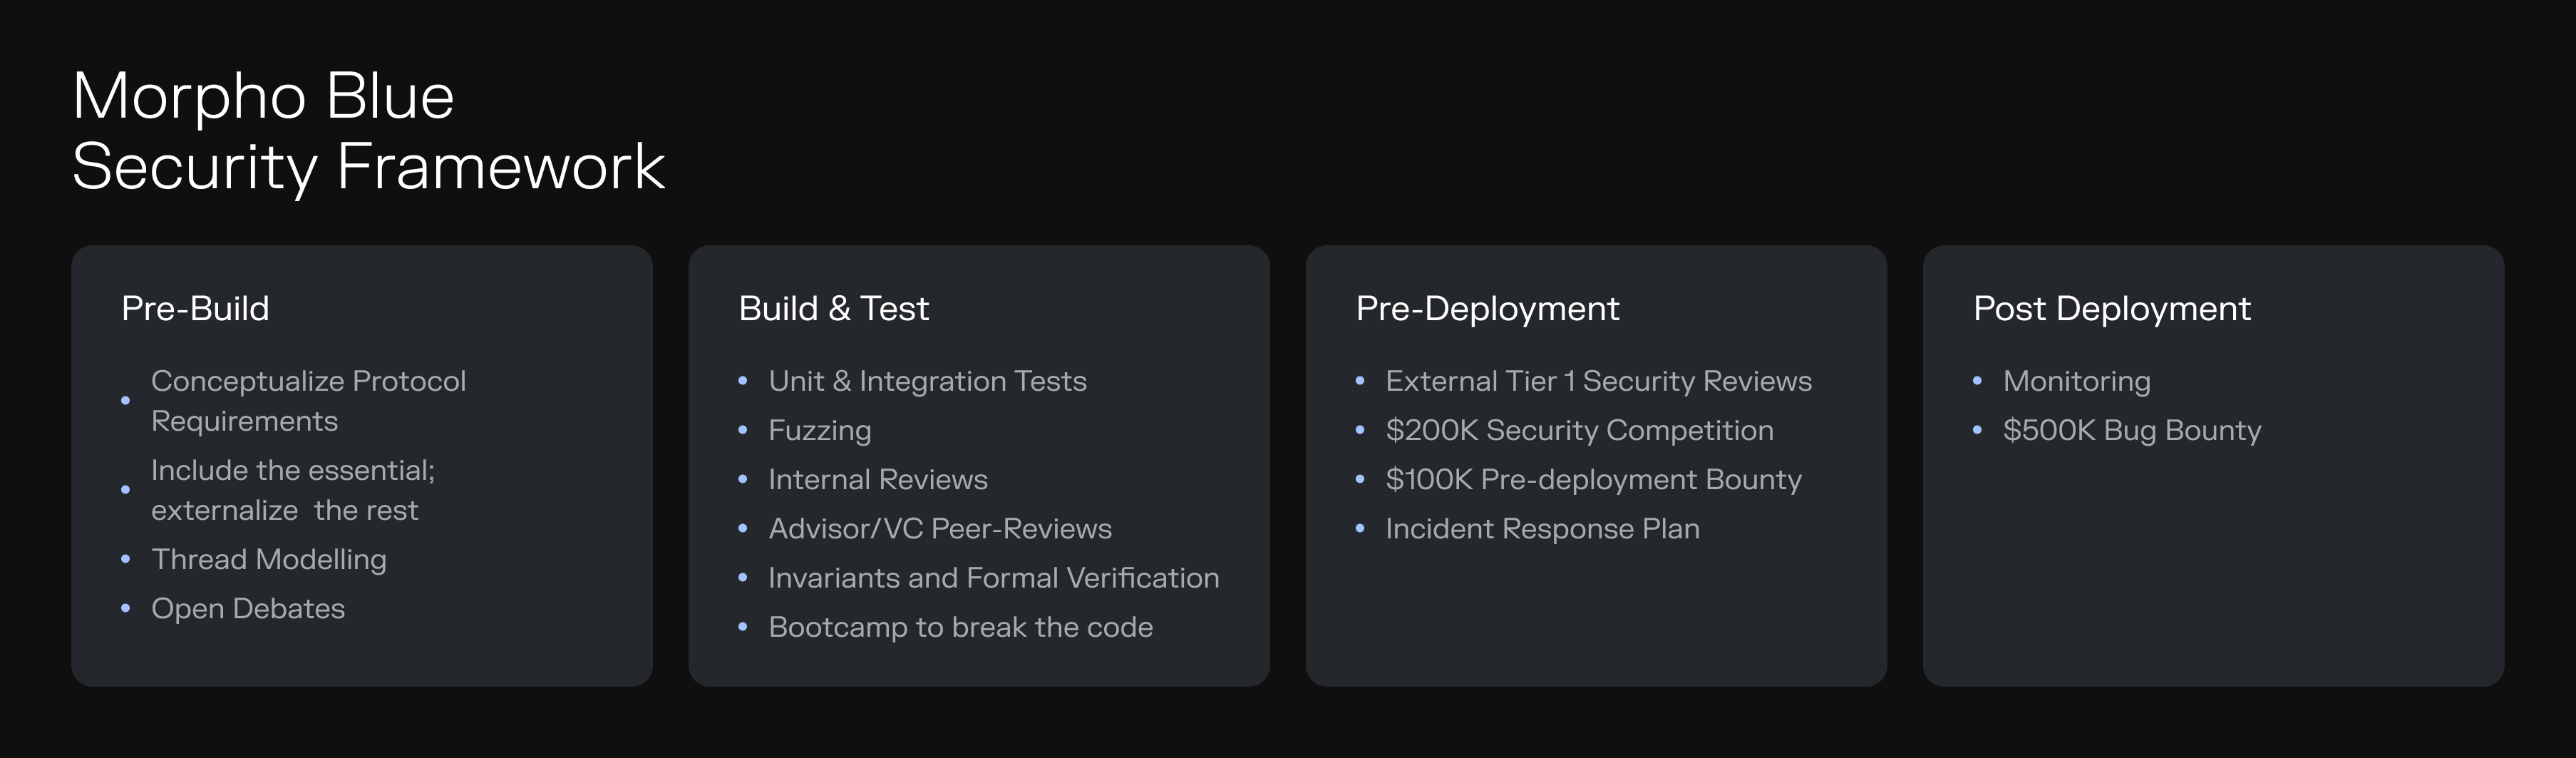Click Advisor/VC Peer-Reviews item
2576x758 pixels.
pos(939,528)
